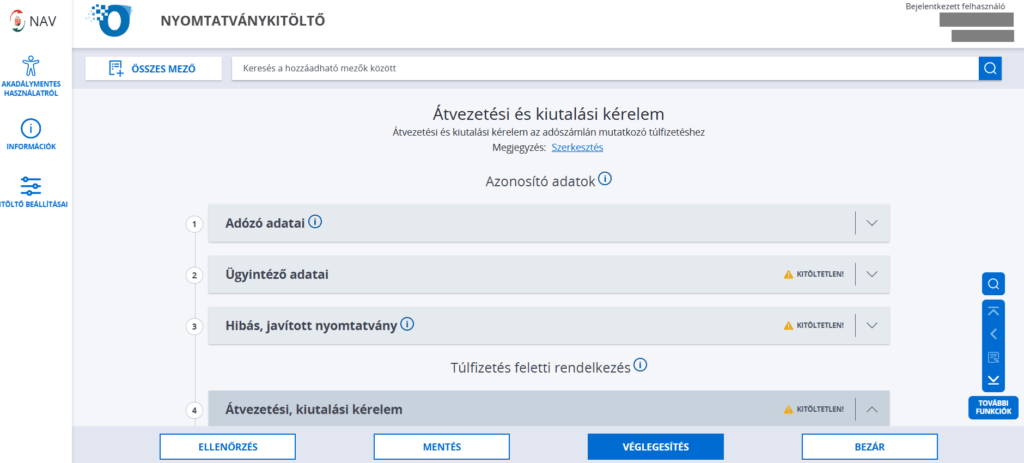1024x463 pixels.
Task: Click the floating panel search icon
Action: click(x=993, y=283)
